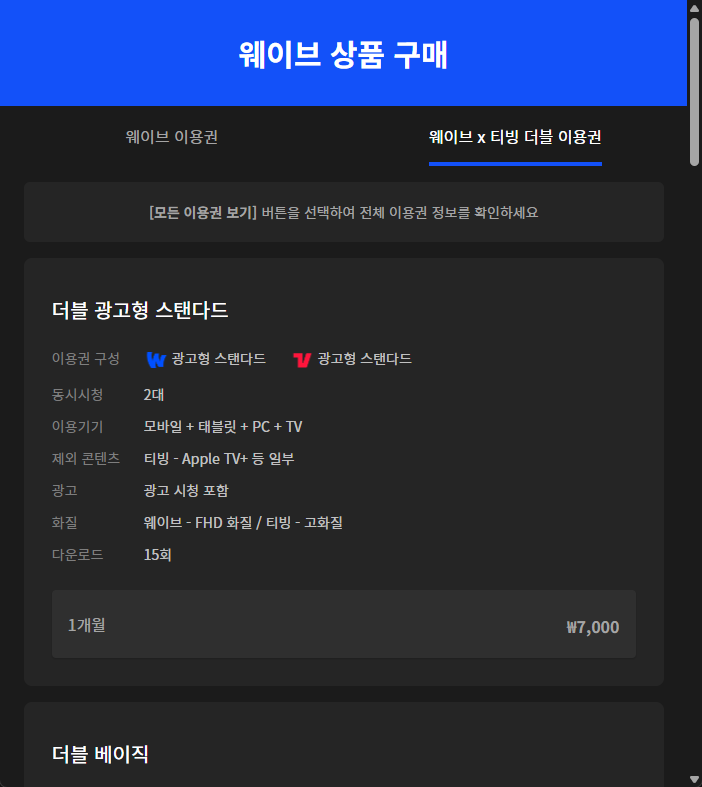Click the 제외 콘텐츠 label
The height and width of the screenshot is (787, 702).
click(86, 458)
